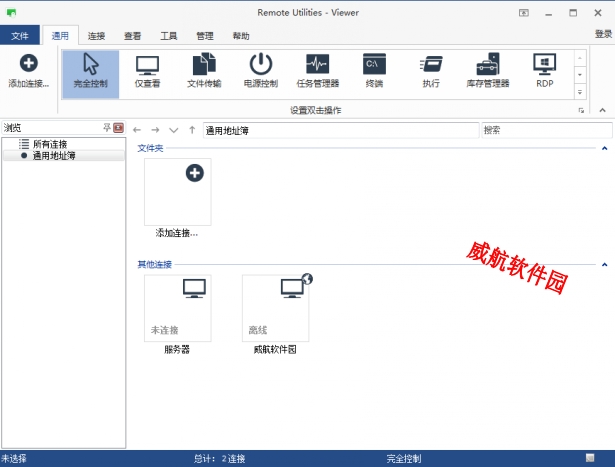This screenshot has height=467, width=615.
Task: Click the 添加连接 plus icon in ribbon
Action: coord(28,64)
